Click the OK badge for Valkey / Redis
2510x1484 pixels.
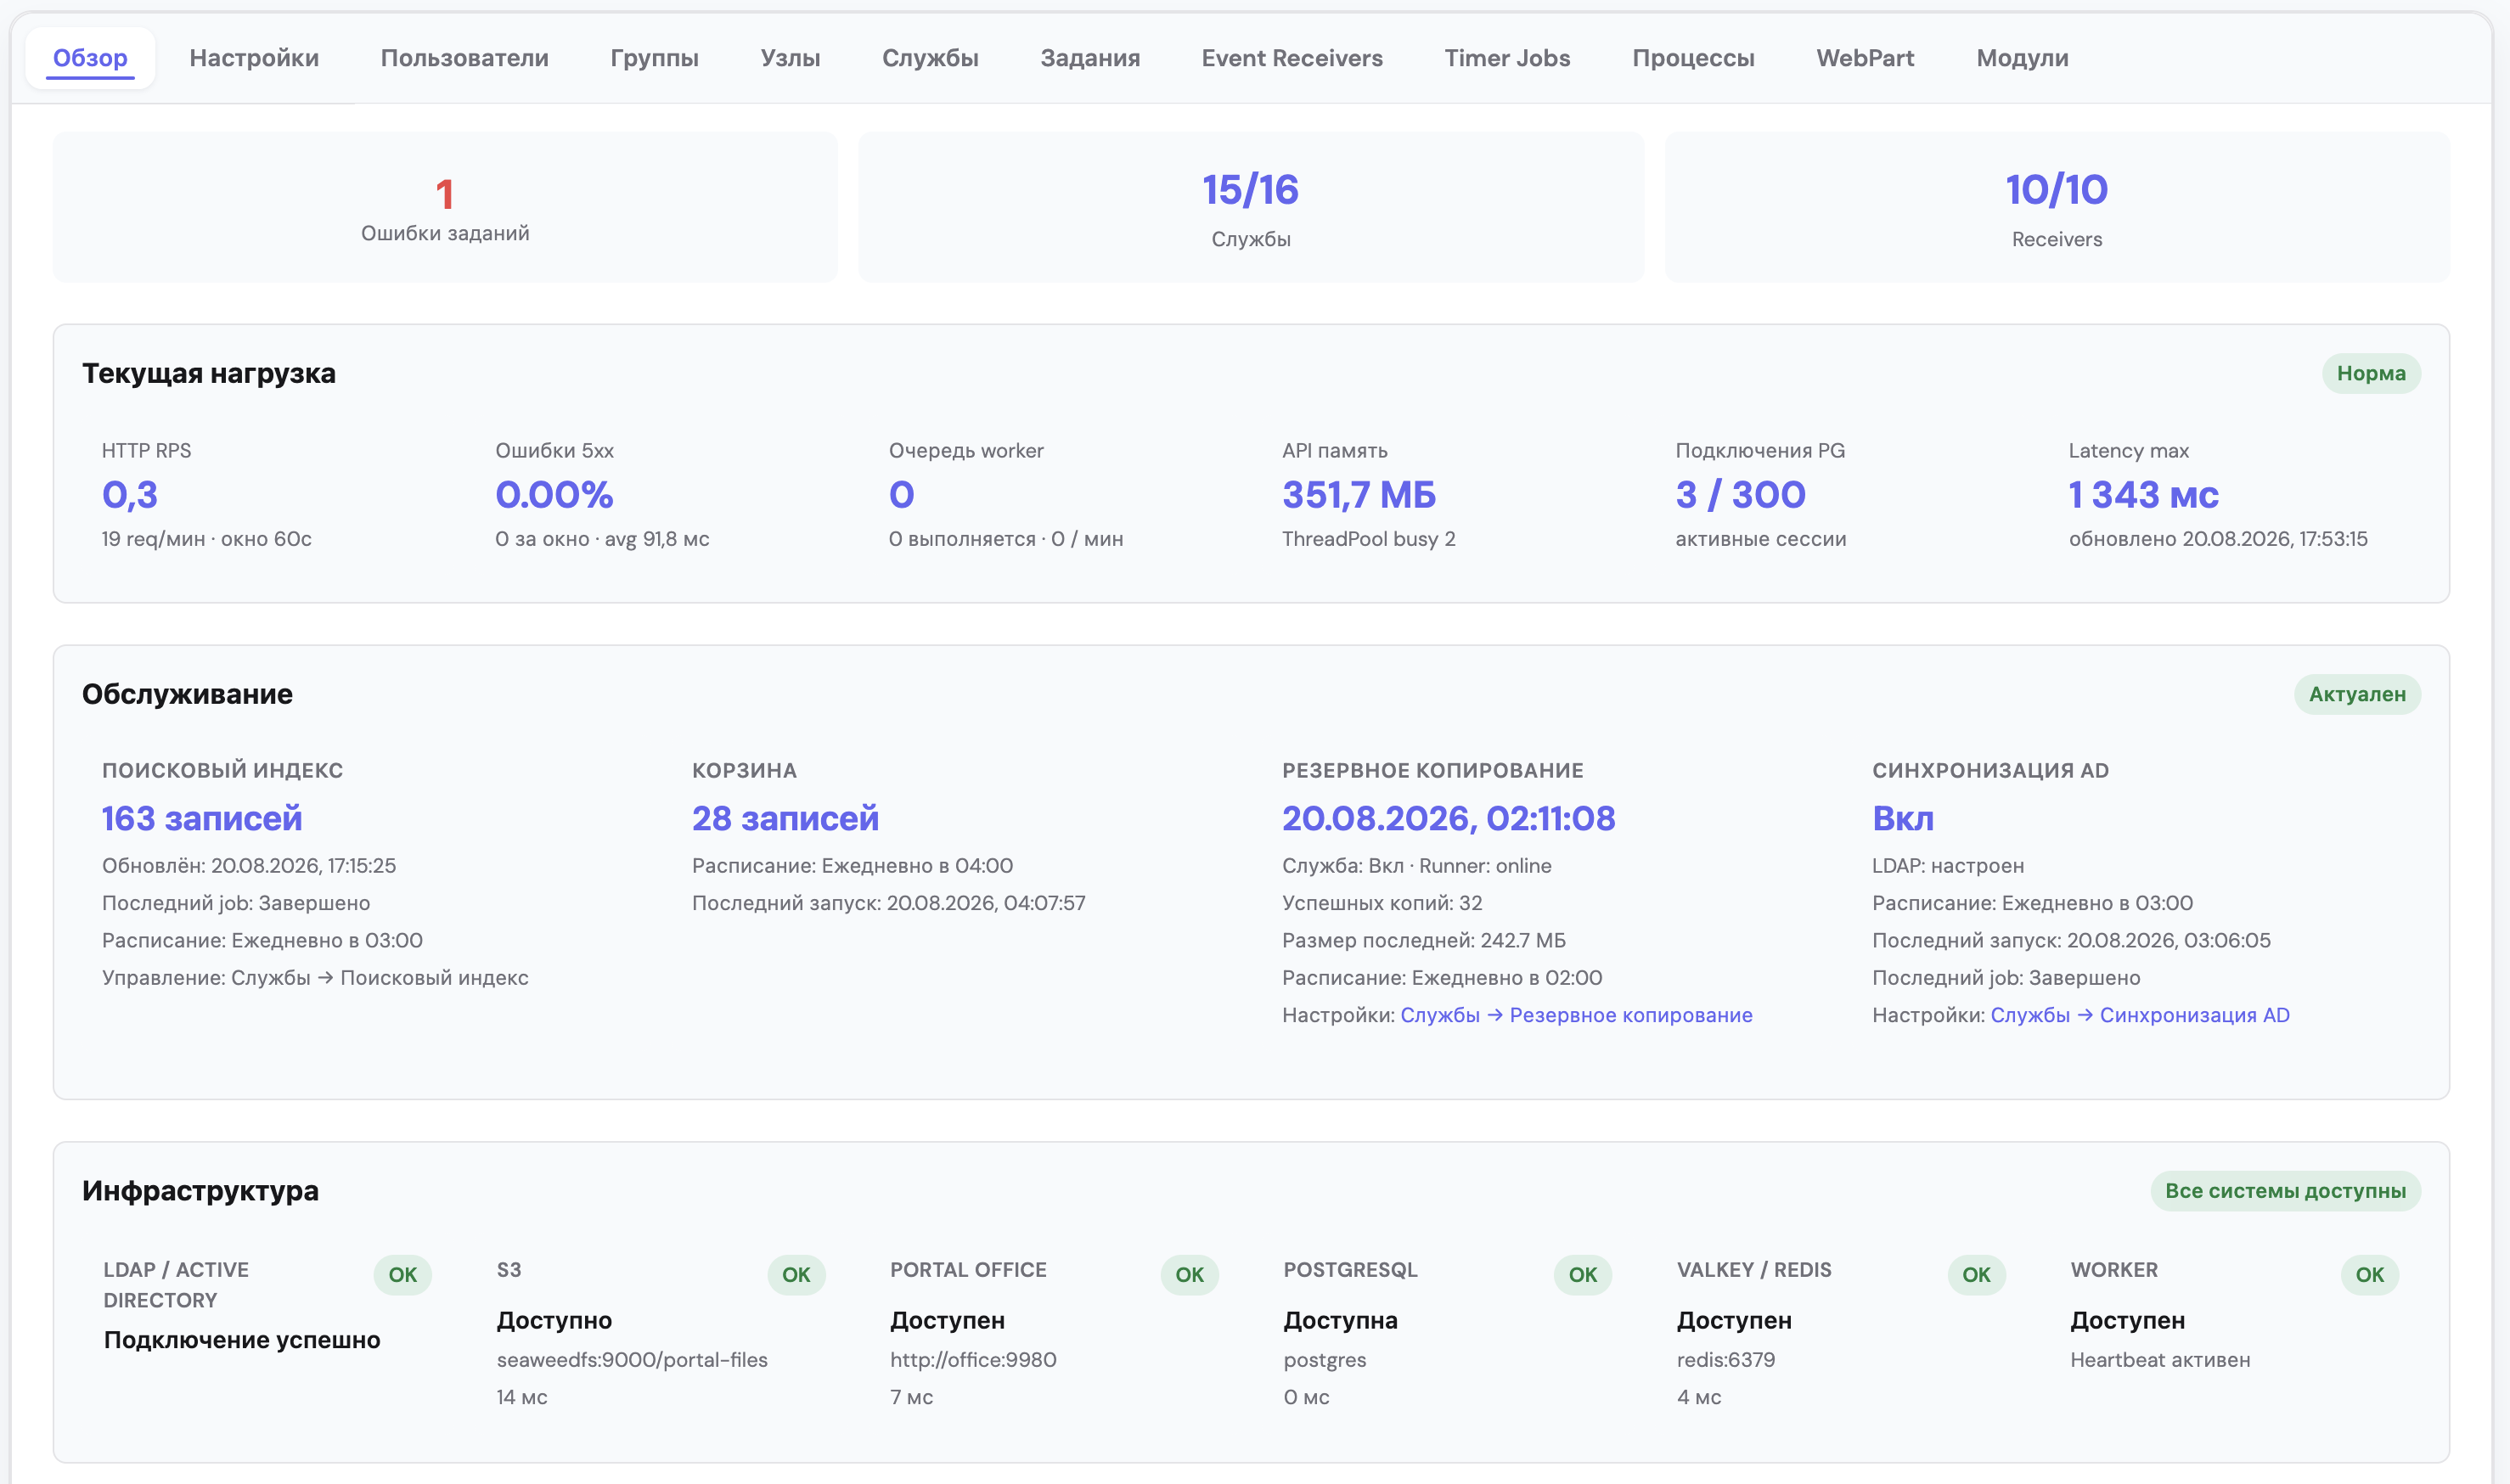click(1976, 1275)
